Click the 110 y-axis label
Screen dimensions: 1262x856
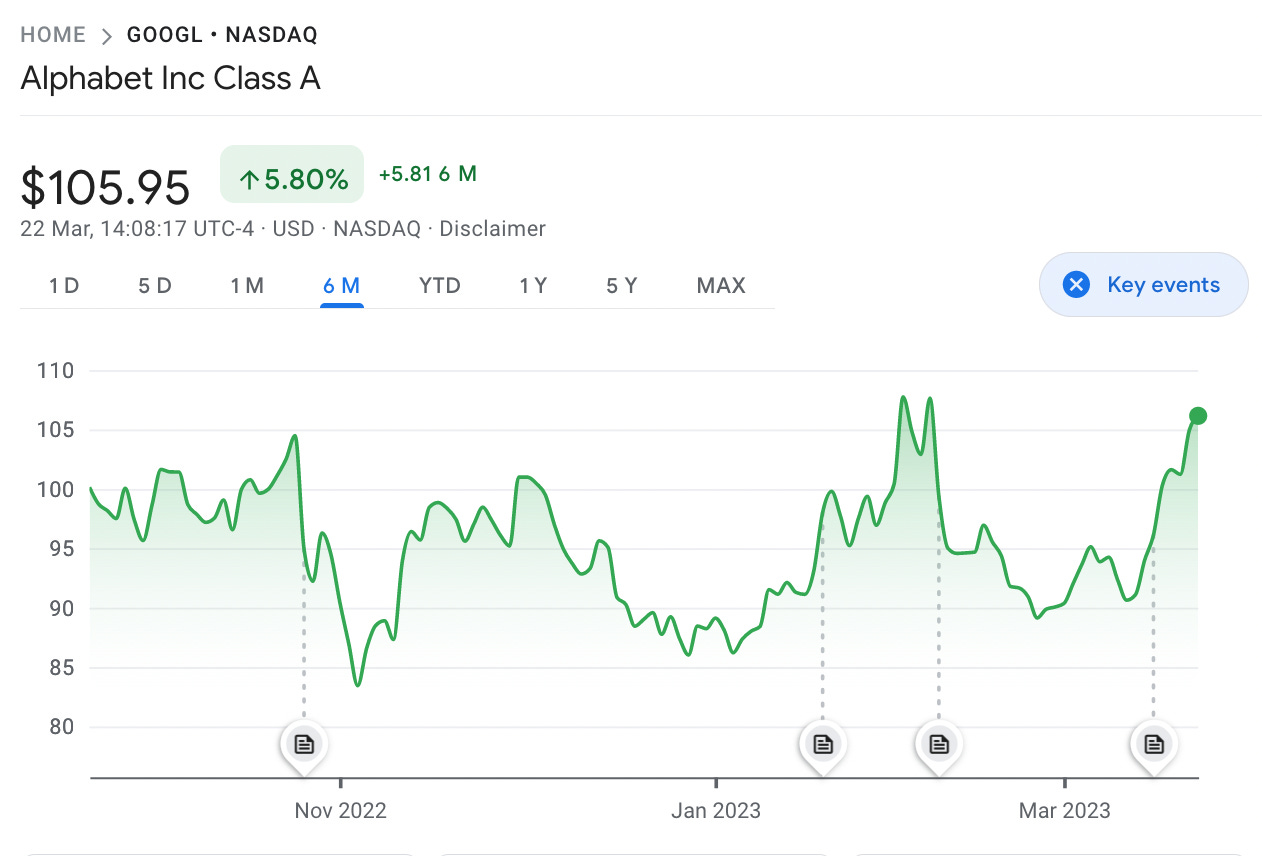[x=55, y=371]
